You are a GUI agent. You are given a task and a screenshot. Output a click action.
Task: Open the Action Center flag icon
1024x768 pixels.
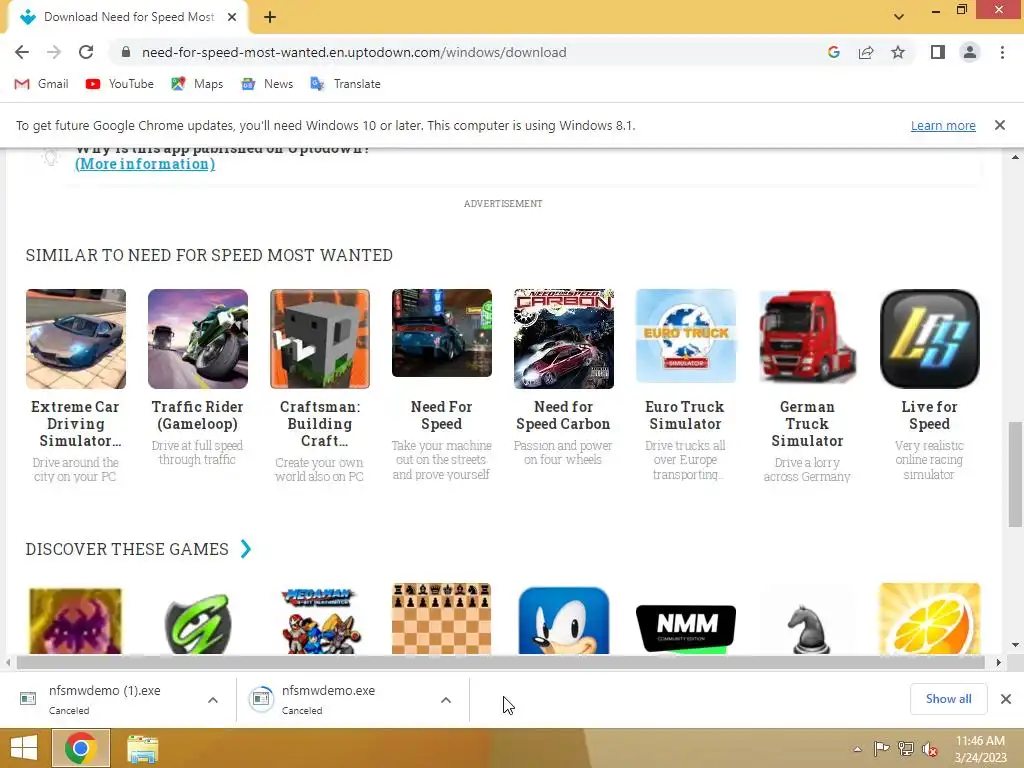pyautogui.click(x=881, y=749)
